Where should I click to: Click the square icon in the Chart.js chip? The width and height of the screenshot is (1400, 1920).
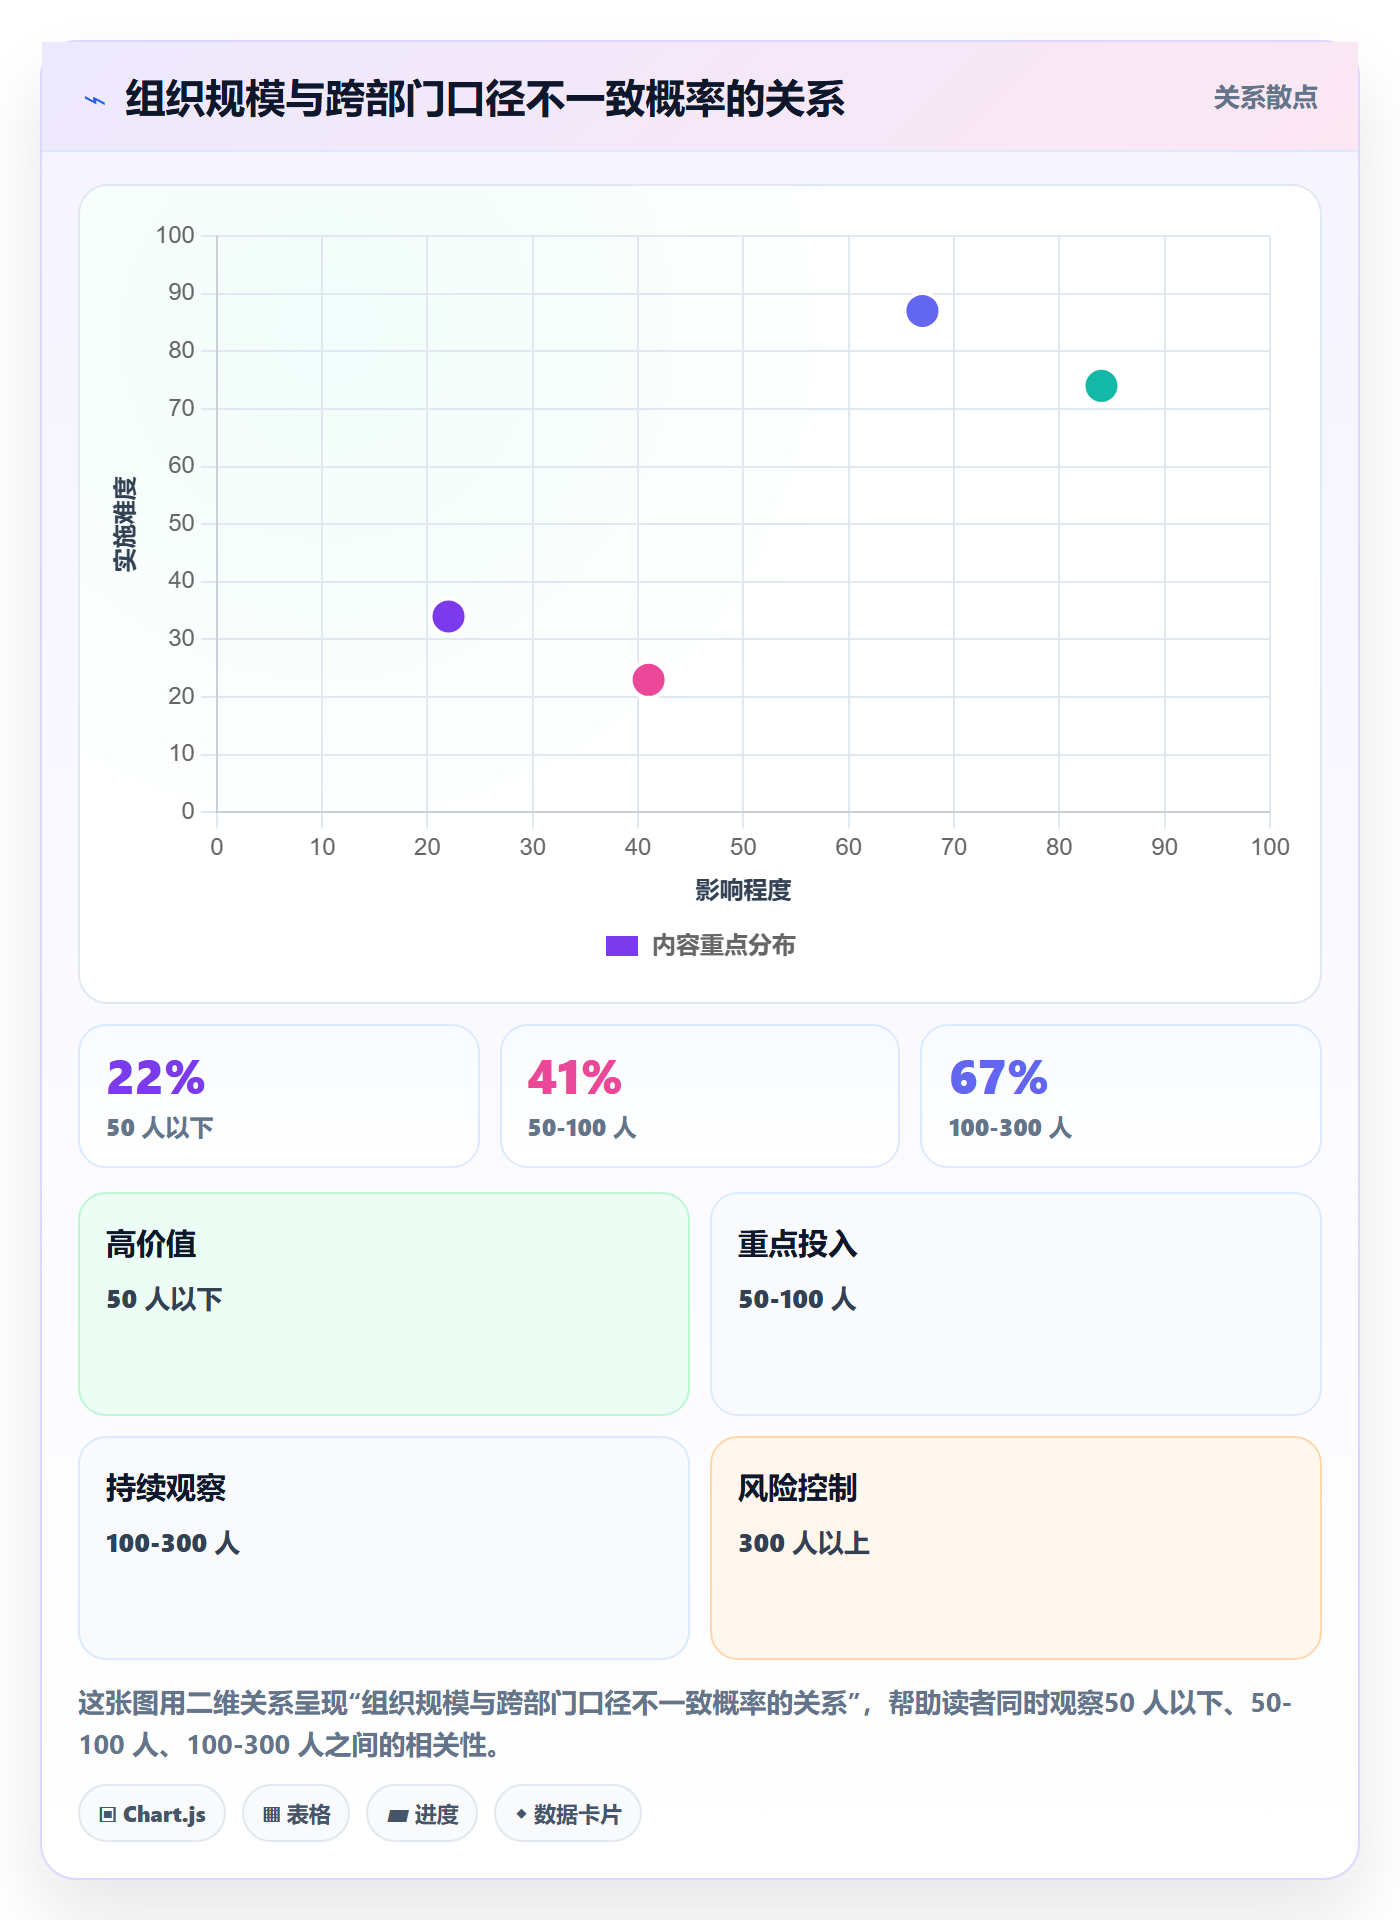point(108,1815)
